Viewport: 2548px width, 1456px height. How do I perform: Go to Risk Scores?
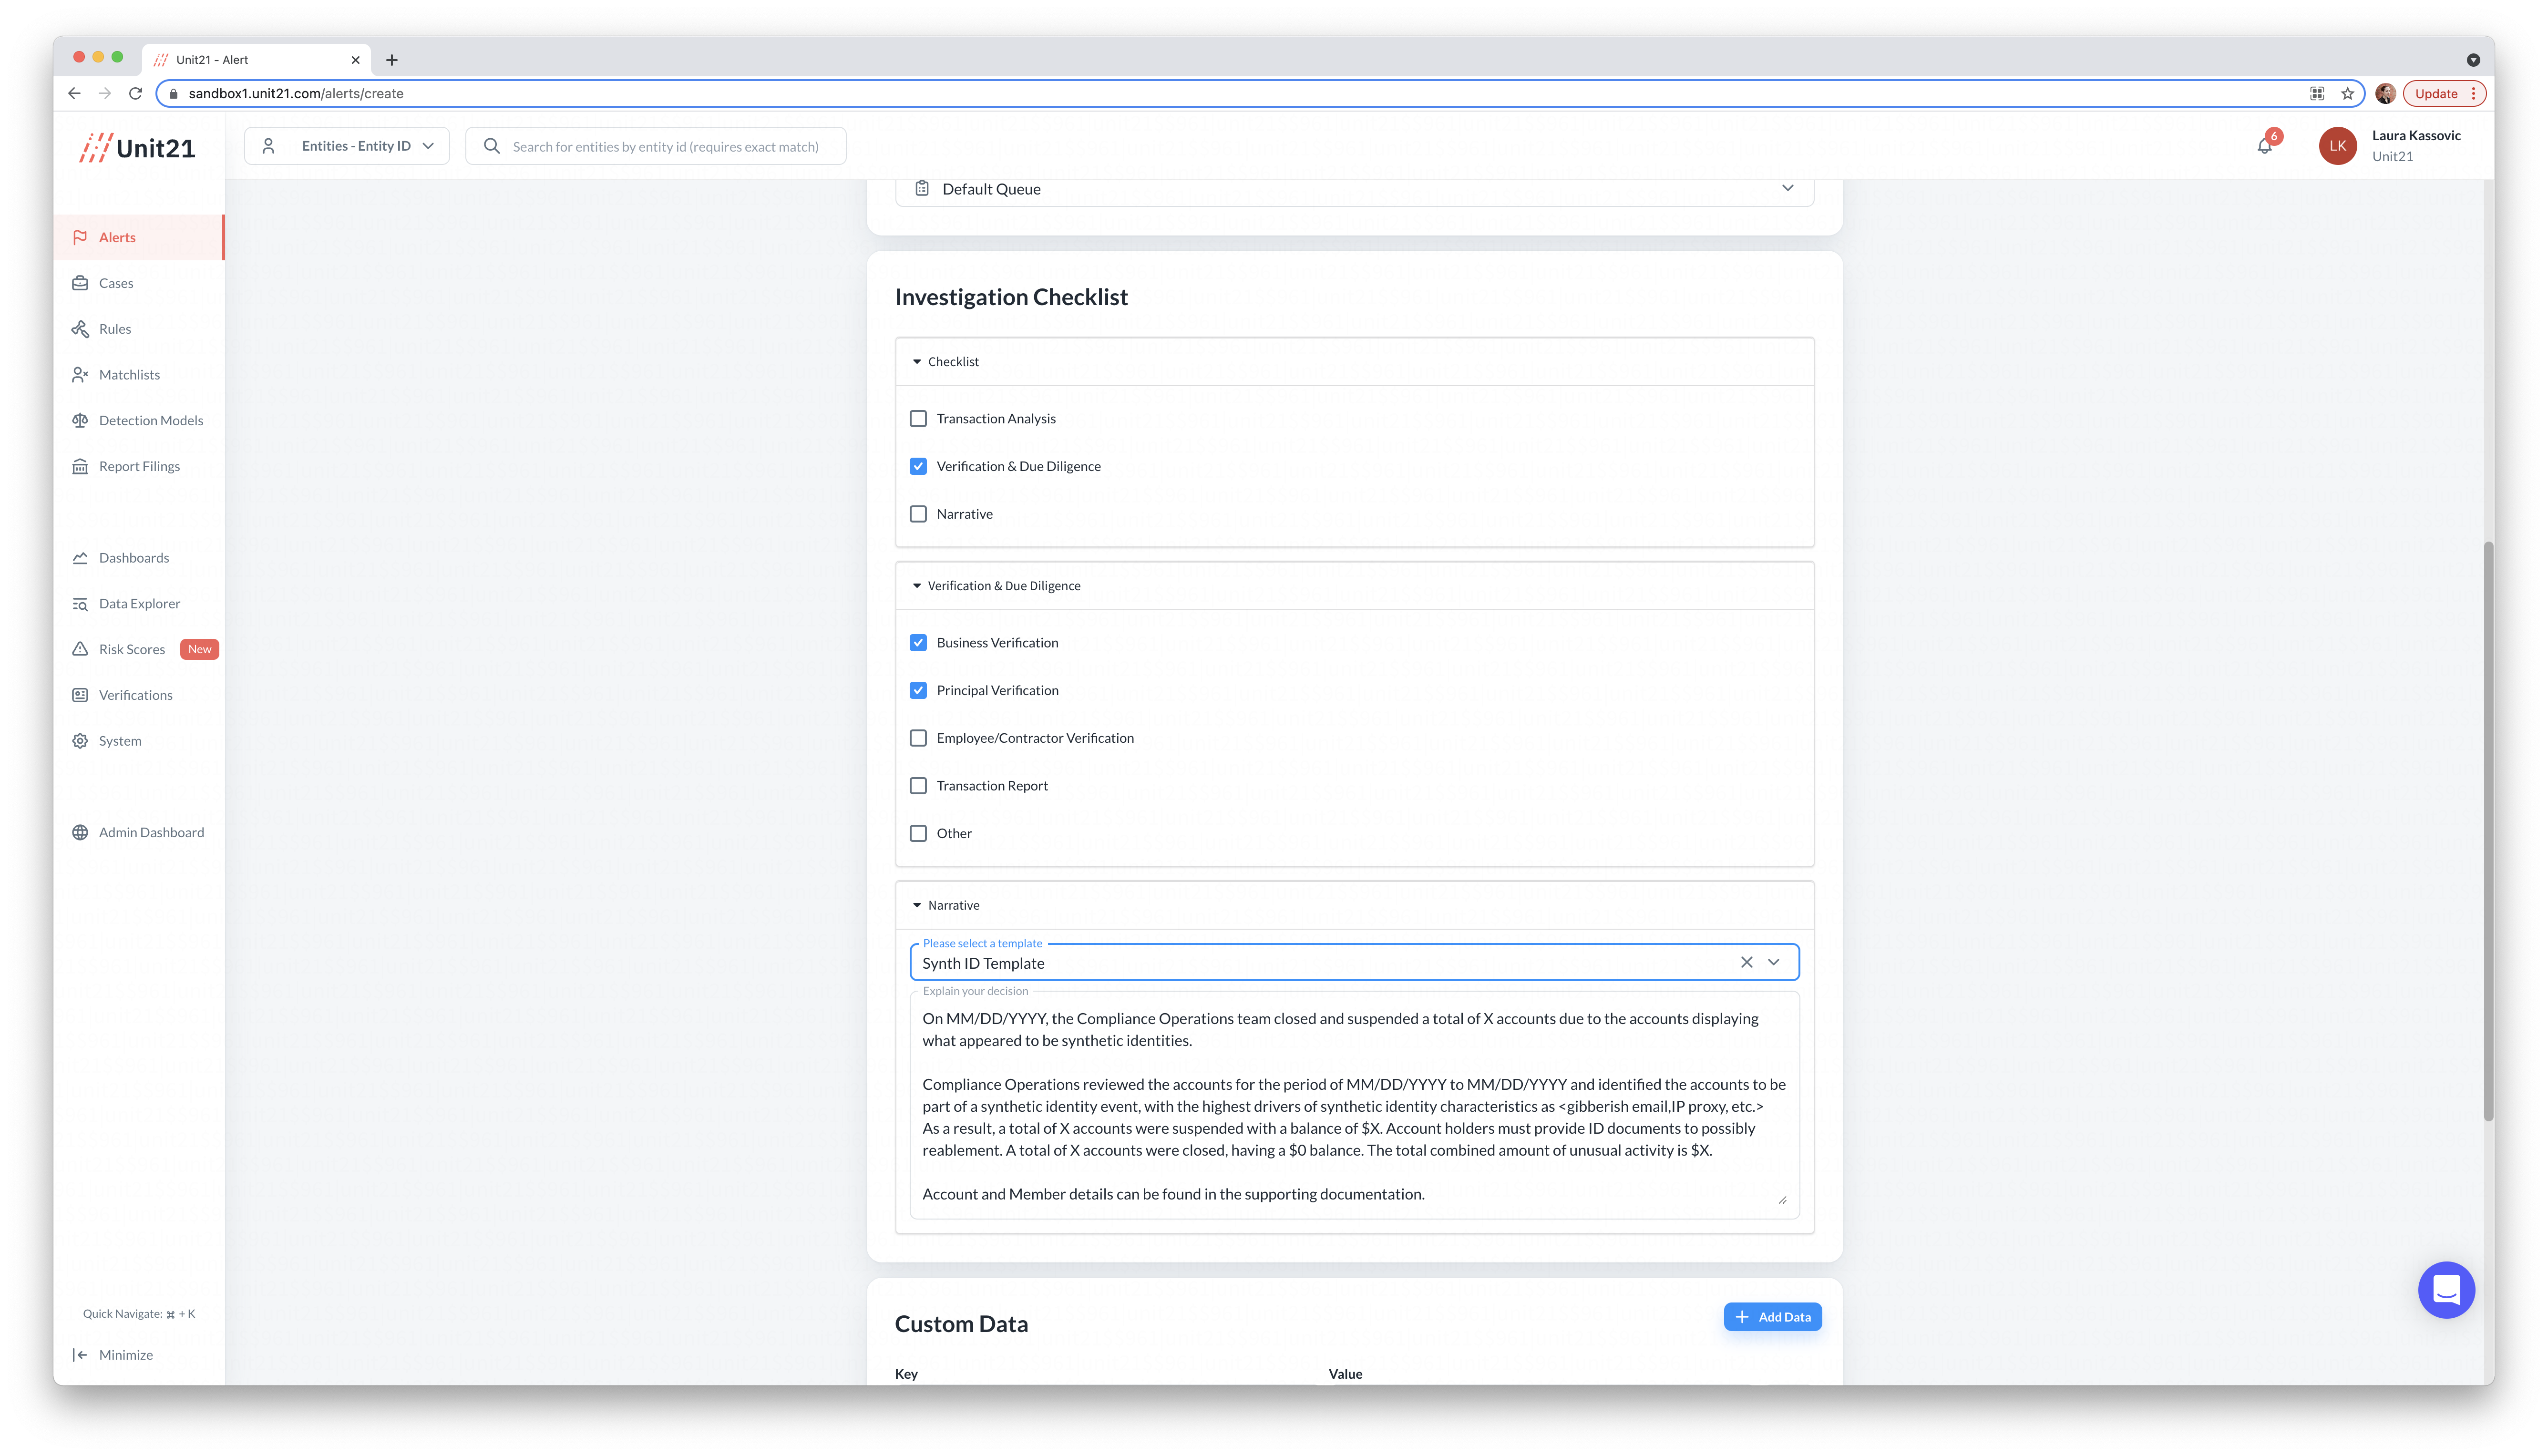131,649
